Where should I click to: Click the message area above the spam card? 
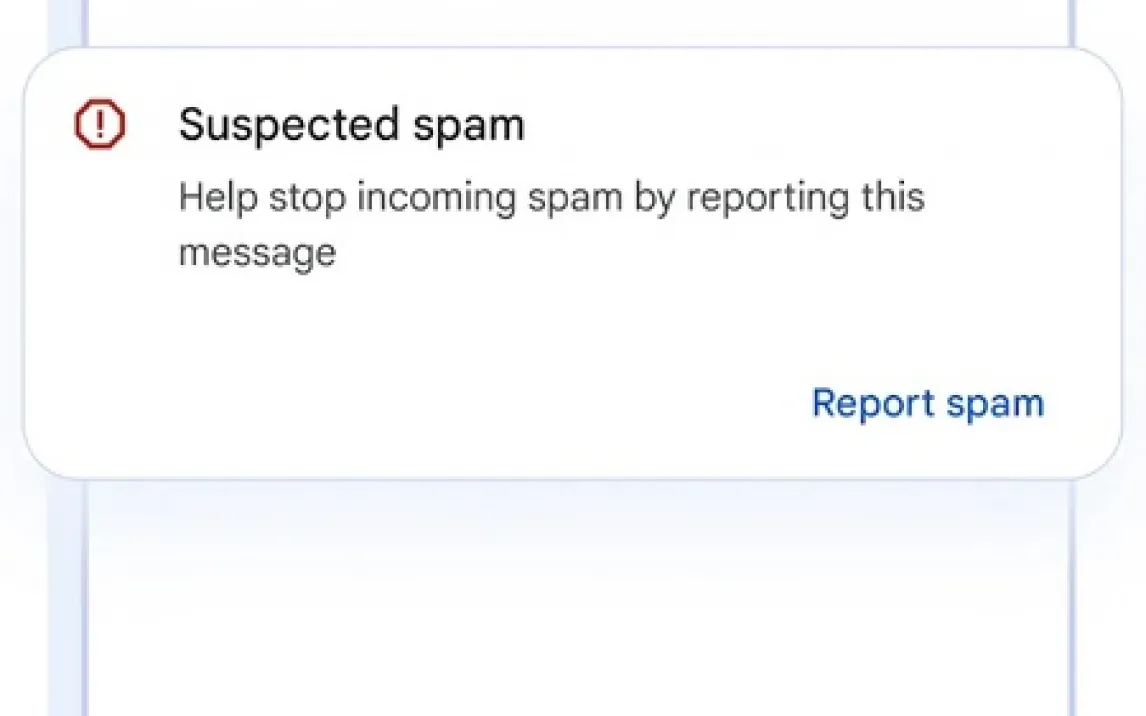coord(578,20)
